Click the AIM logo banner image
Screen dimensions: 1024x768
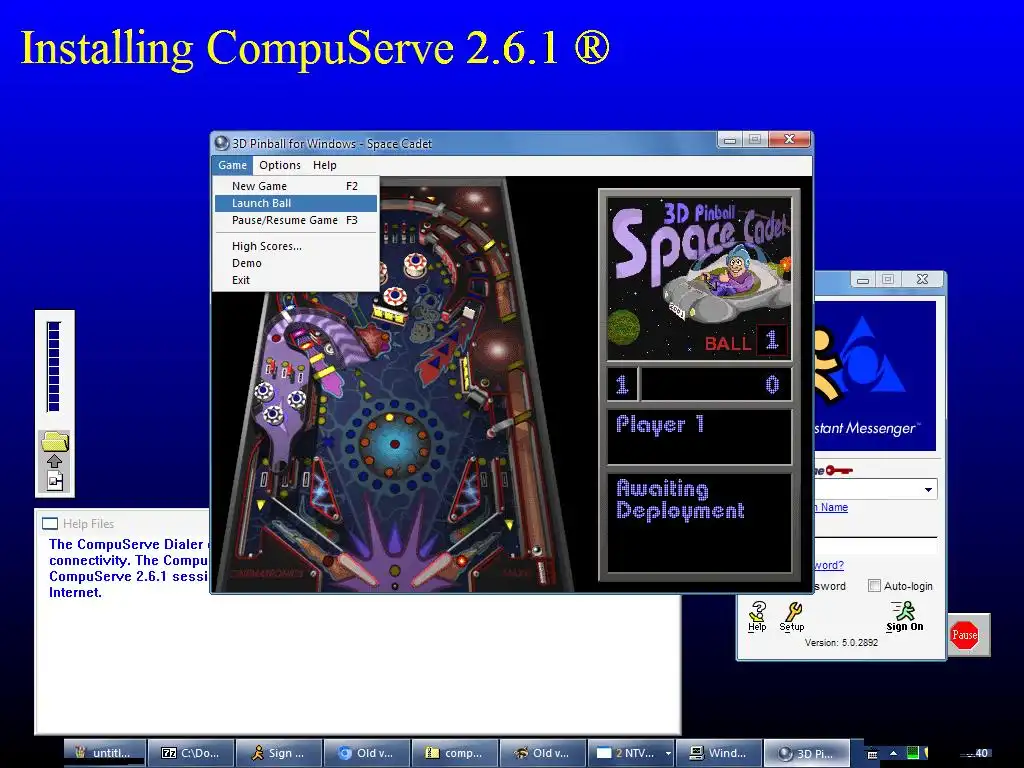(x=875, y=376)
